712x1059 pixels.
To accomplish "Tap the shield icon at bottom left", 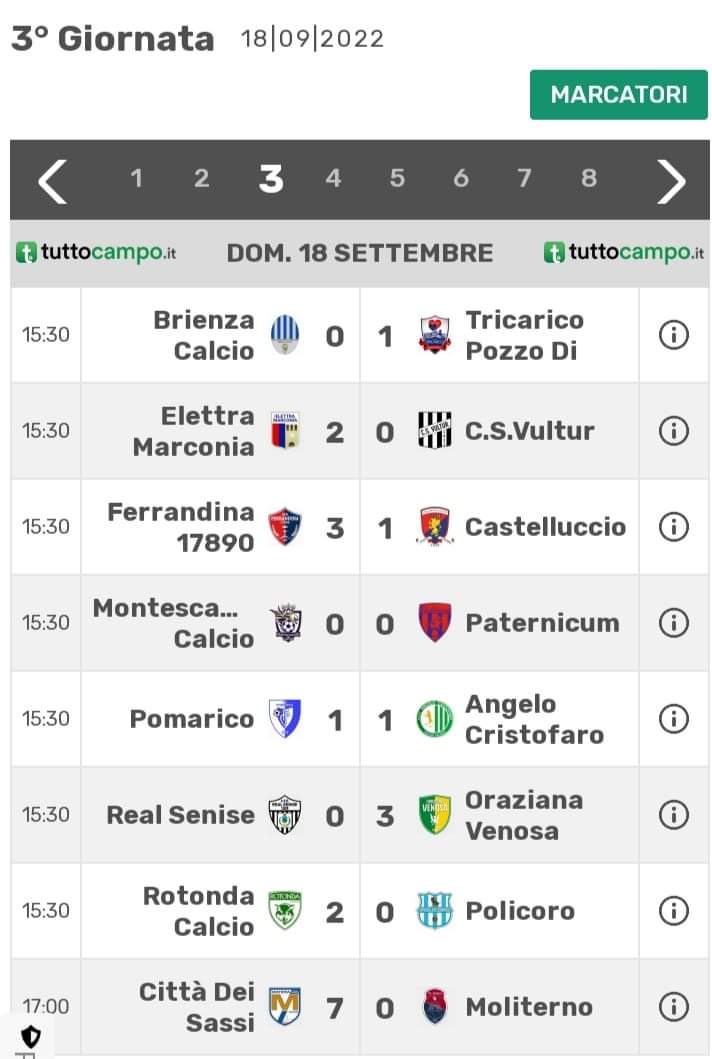I will [x=31, y=1036].
